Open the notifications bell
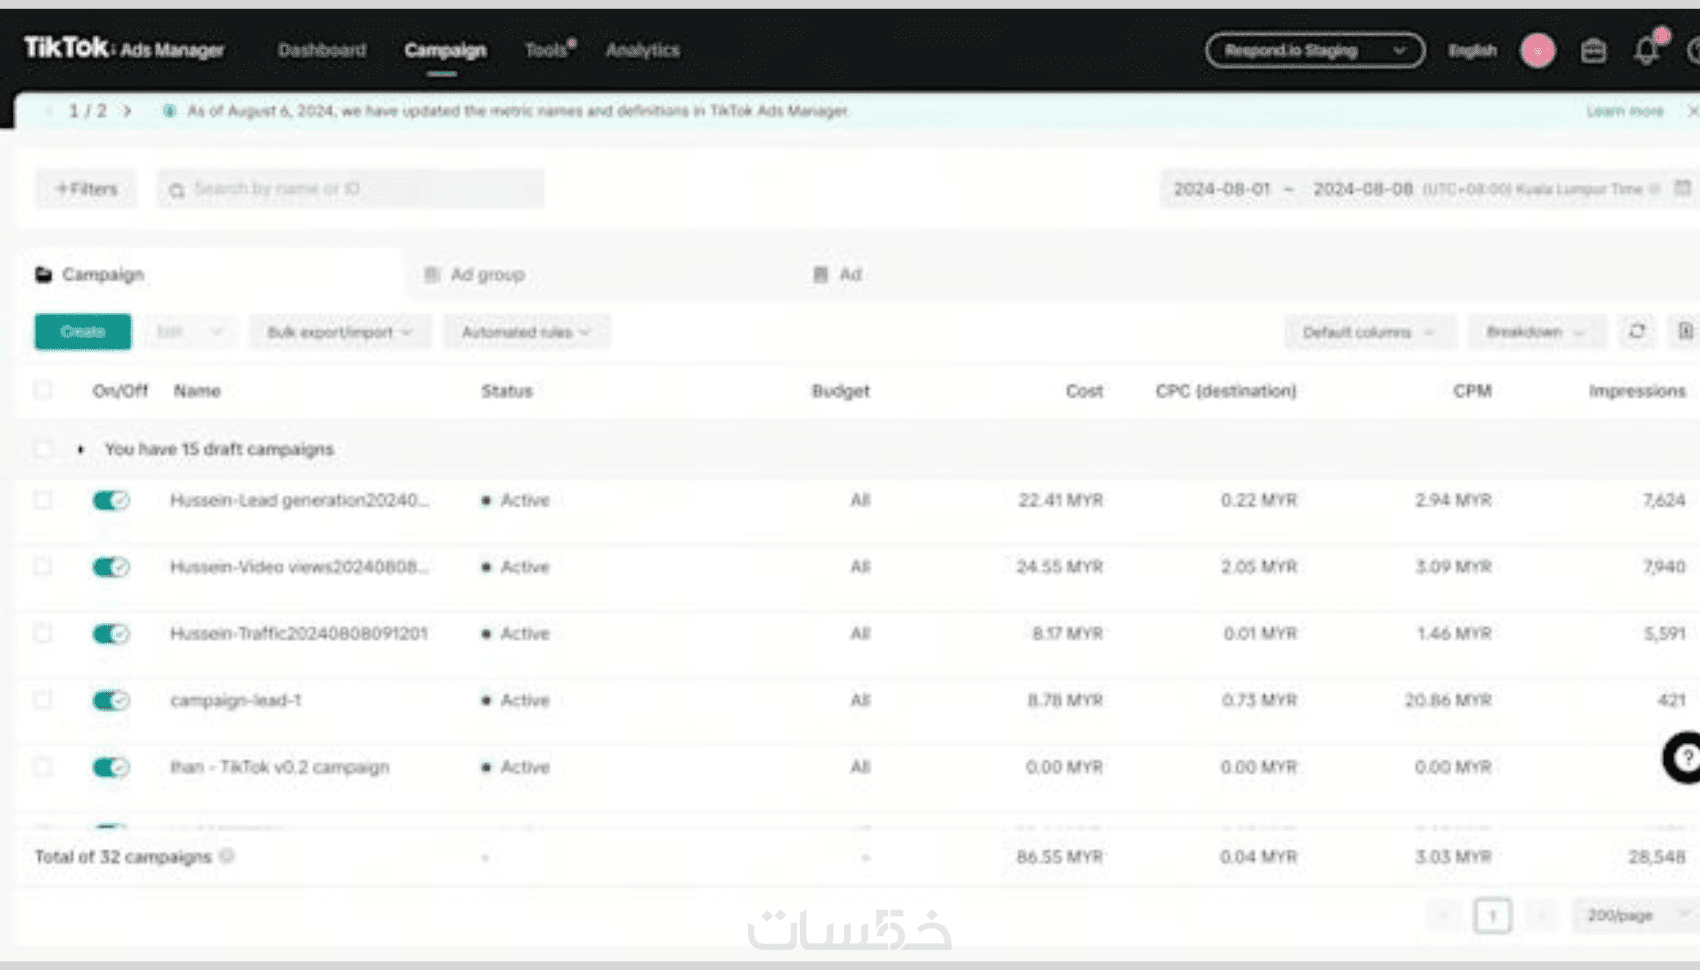Image resolution: width=1700 pixels, height=970 pixels. (1646, 50)
